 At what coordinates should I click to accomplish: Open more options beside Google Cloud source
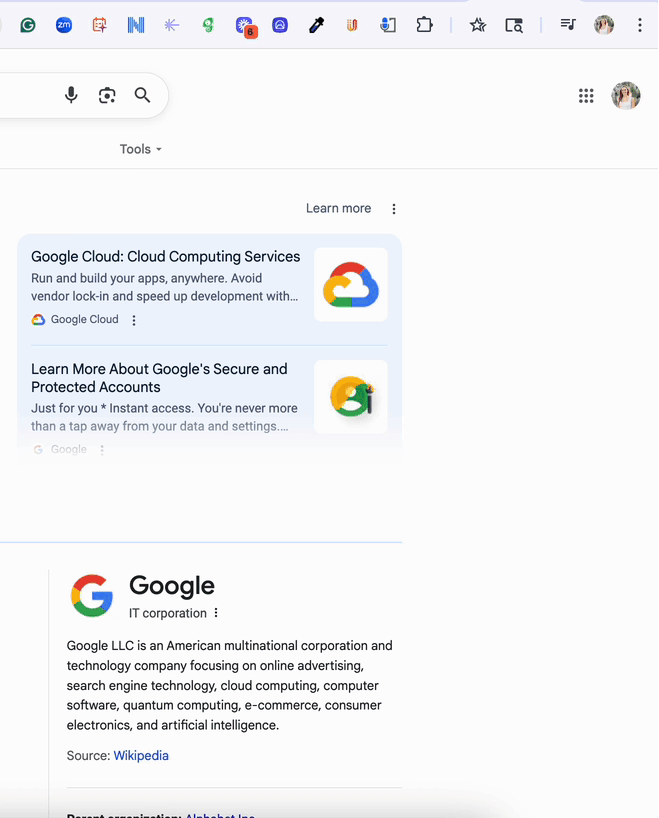134,321
